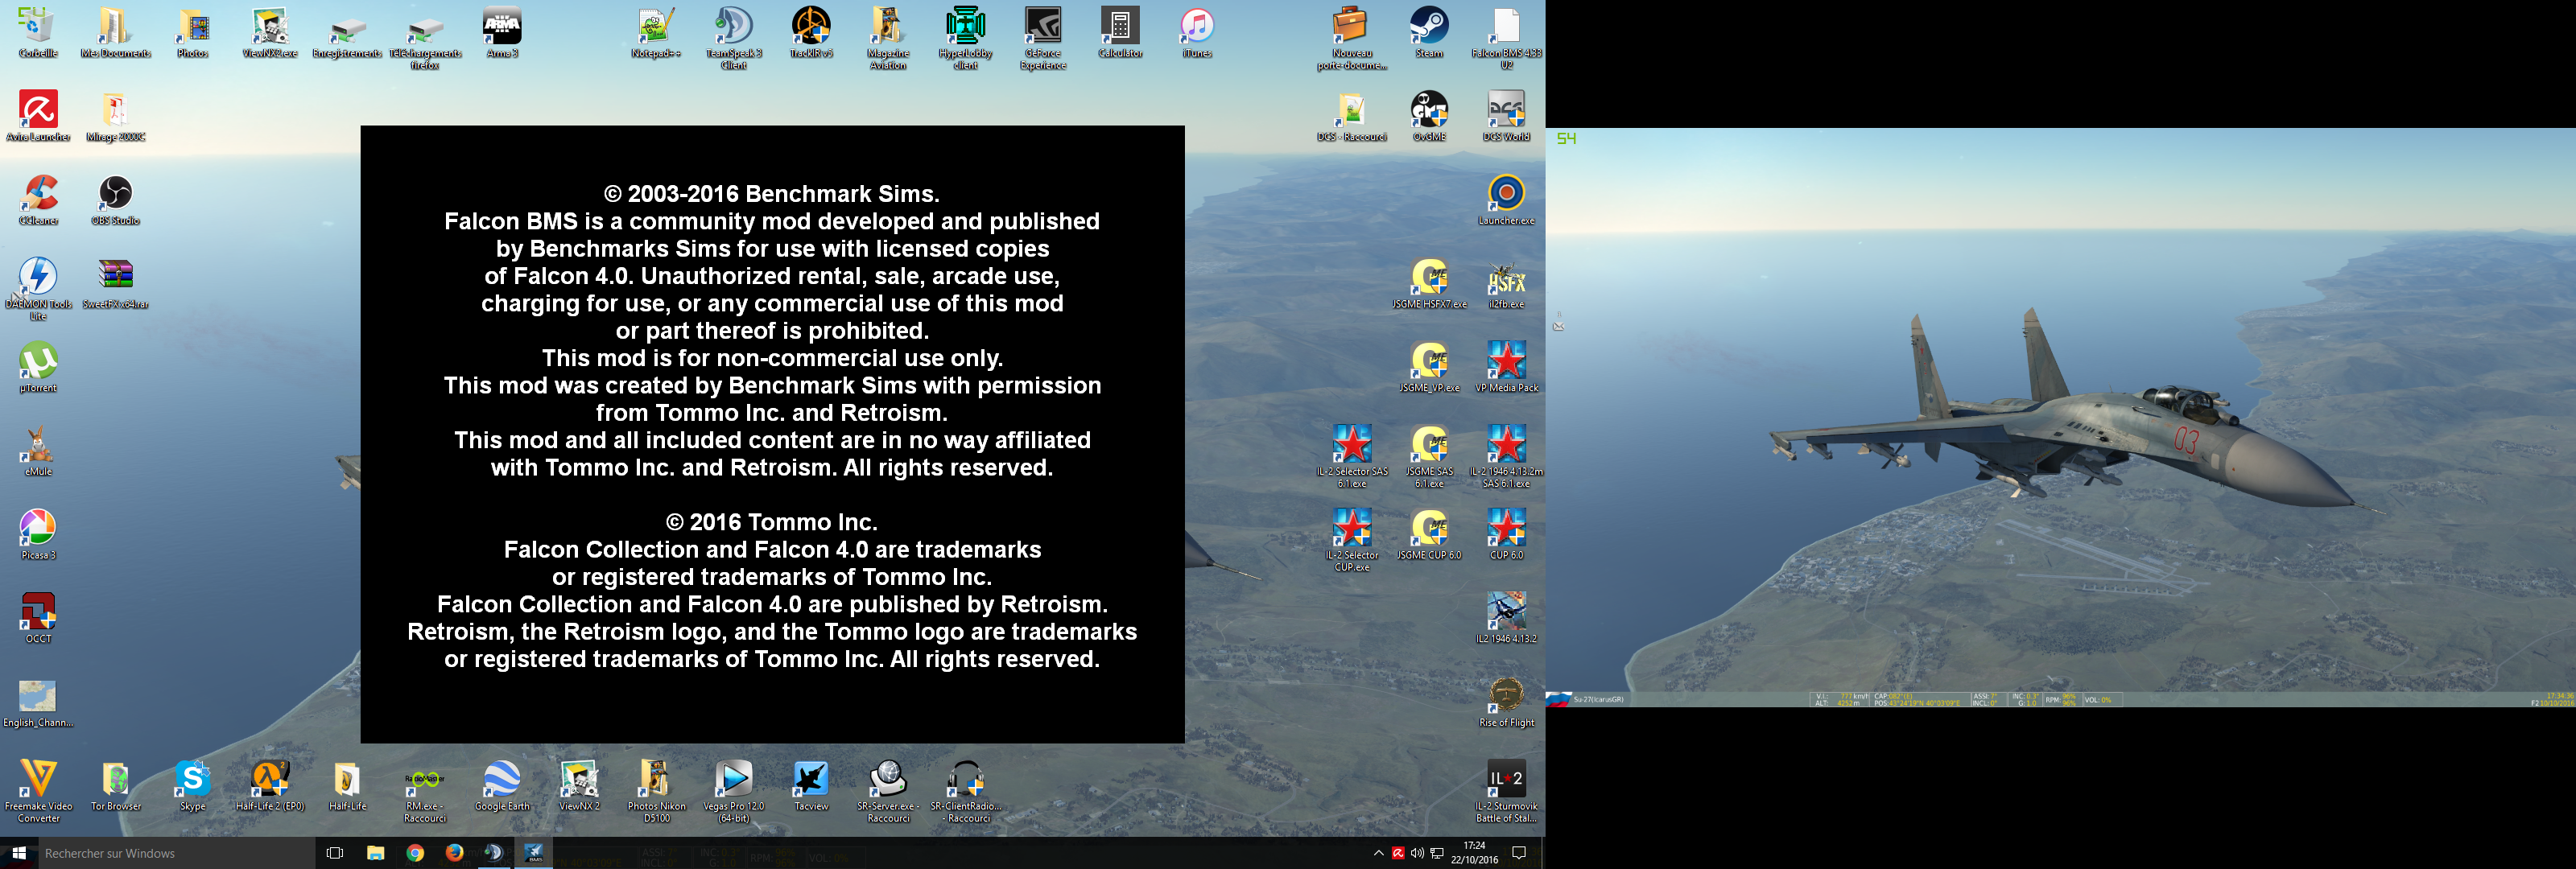2576x869 pixels.
Task: Open Skype desktop icon
Action: [193, 786]
